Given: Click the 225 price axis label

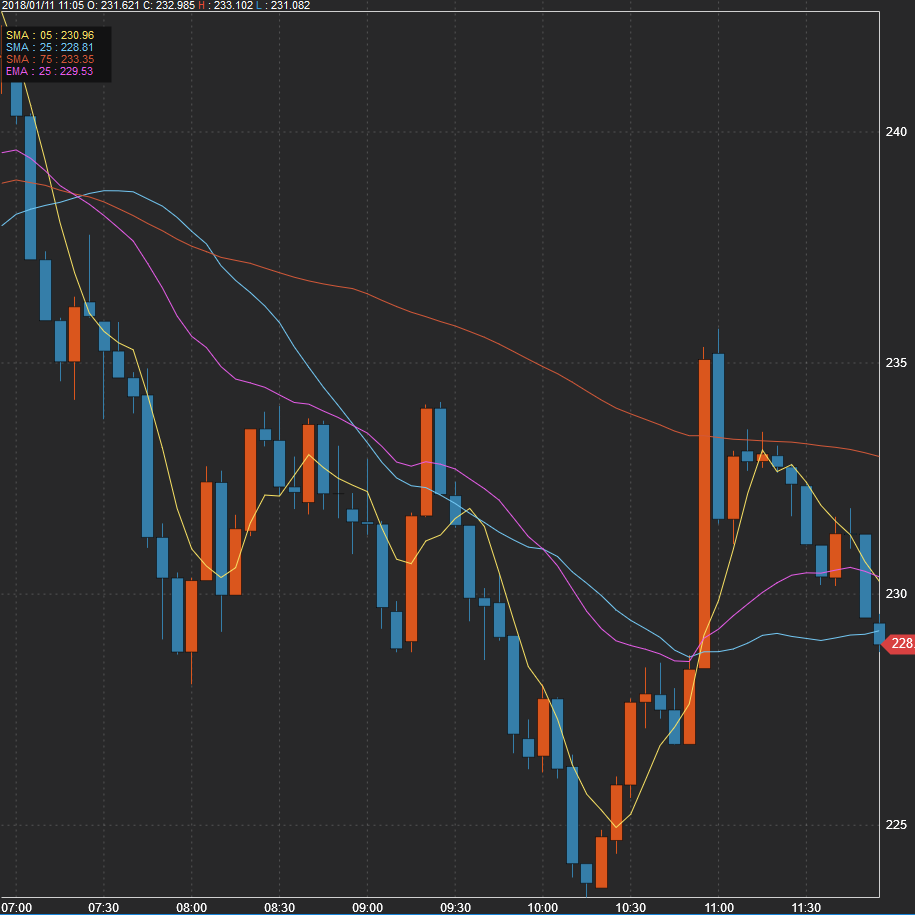Looking at the screenshot, I should pyautogui.click(x=896, y=825).
